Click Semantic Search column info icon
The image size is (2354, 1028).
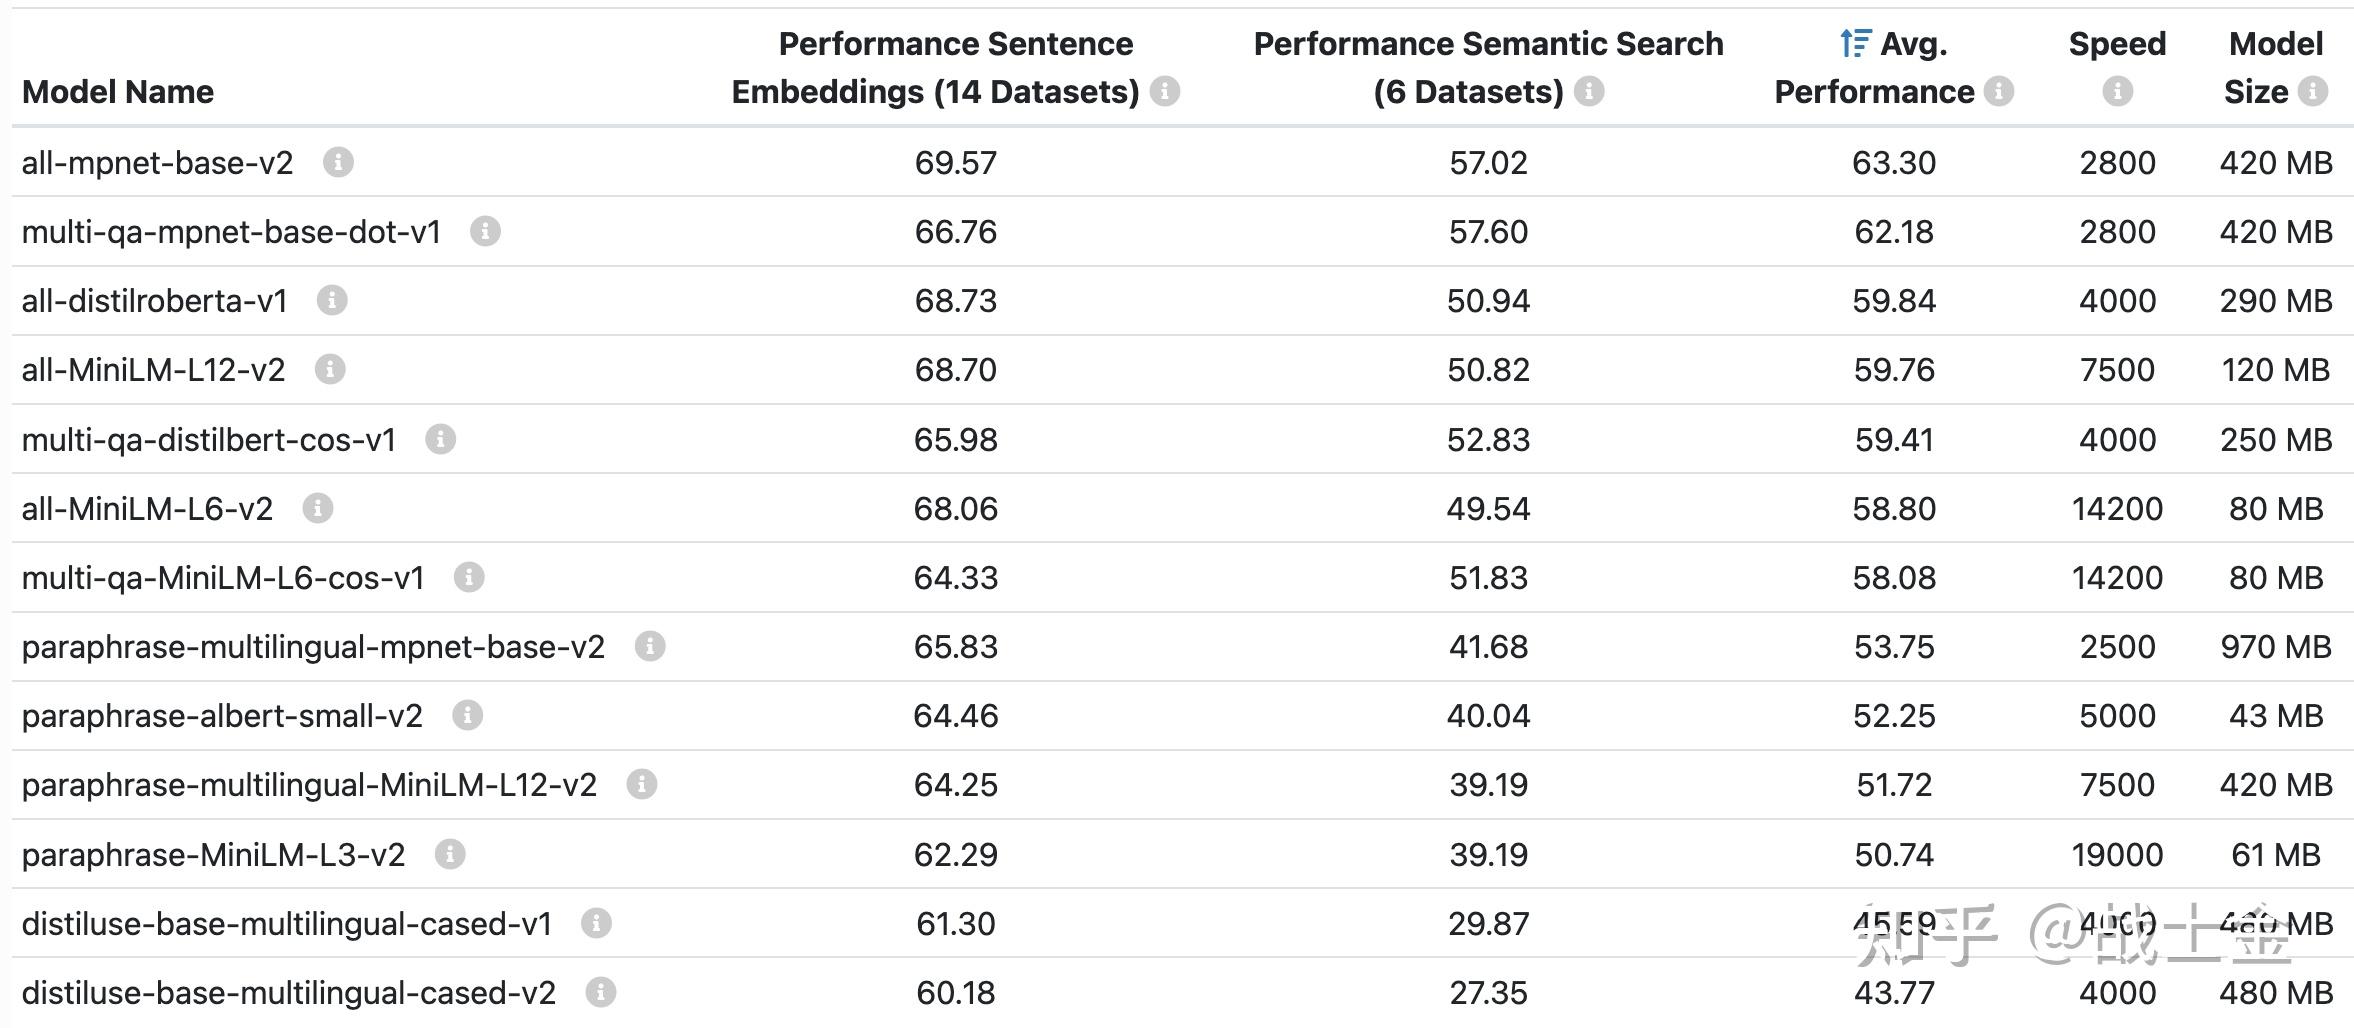point(1588,92)
